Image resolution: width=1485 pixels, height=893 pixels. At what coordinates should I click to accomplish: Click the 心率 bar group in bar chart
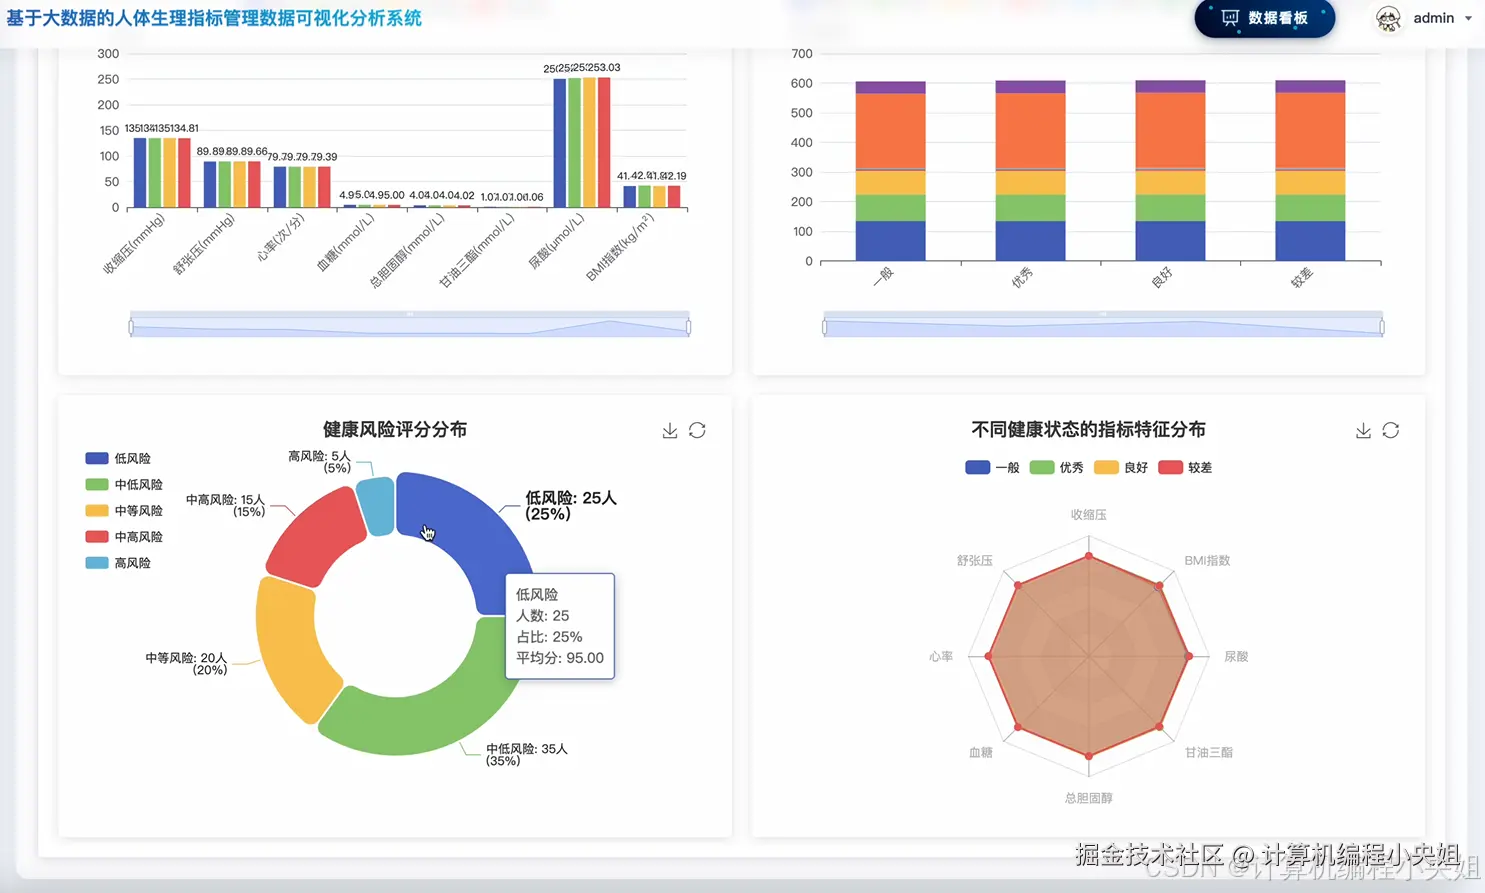(302, 187)
